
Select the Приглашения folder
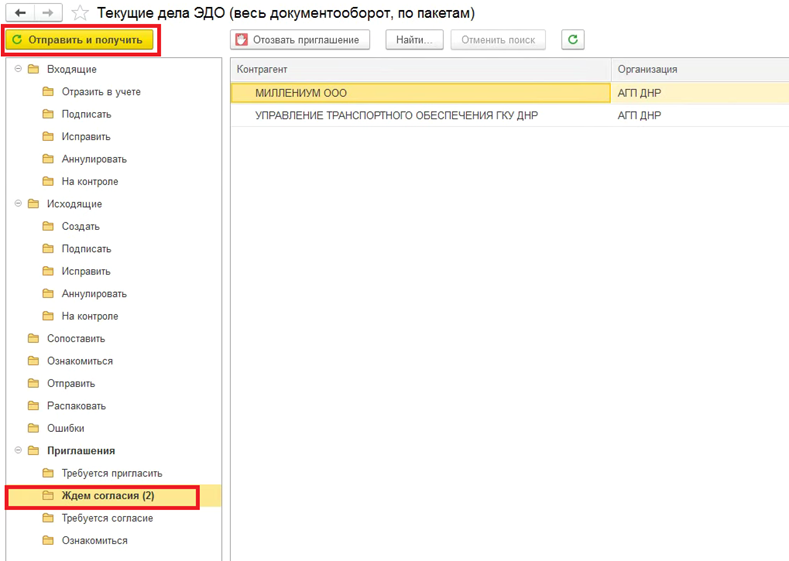(x=81, y=451)
